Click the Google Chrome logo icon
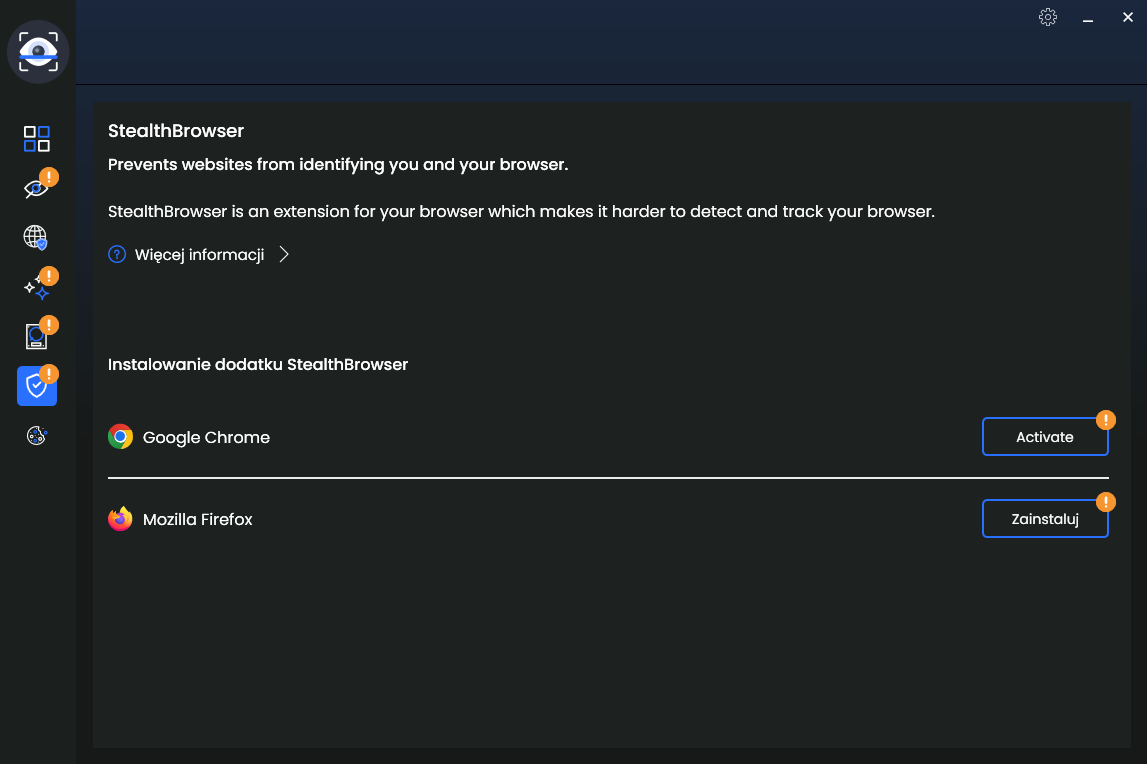1147x764 pixels. point(121,437)
